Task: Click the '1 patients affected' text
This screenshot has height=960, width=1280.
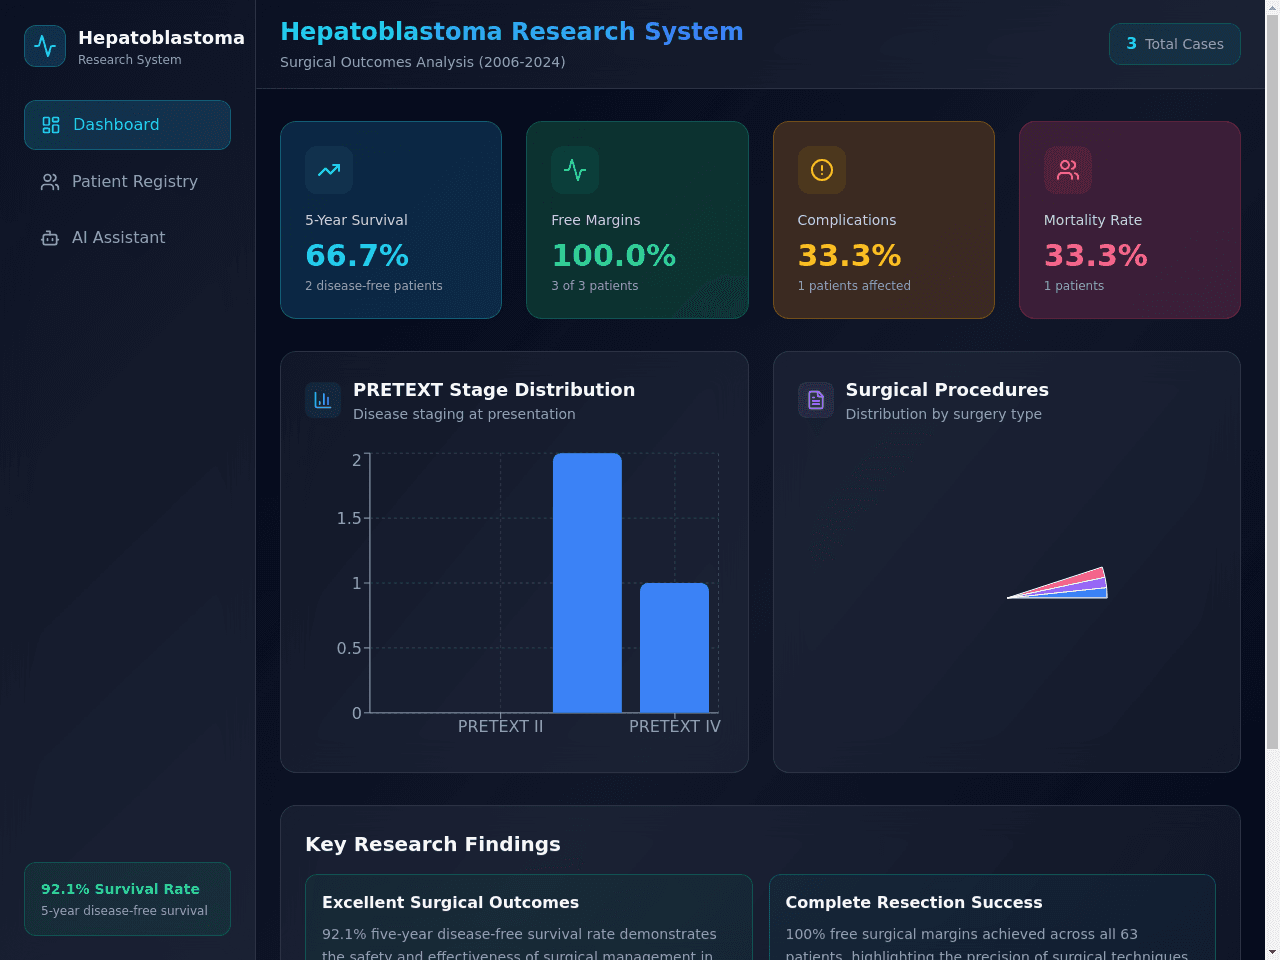Action: [x=854, y=286]
